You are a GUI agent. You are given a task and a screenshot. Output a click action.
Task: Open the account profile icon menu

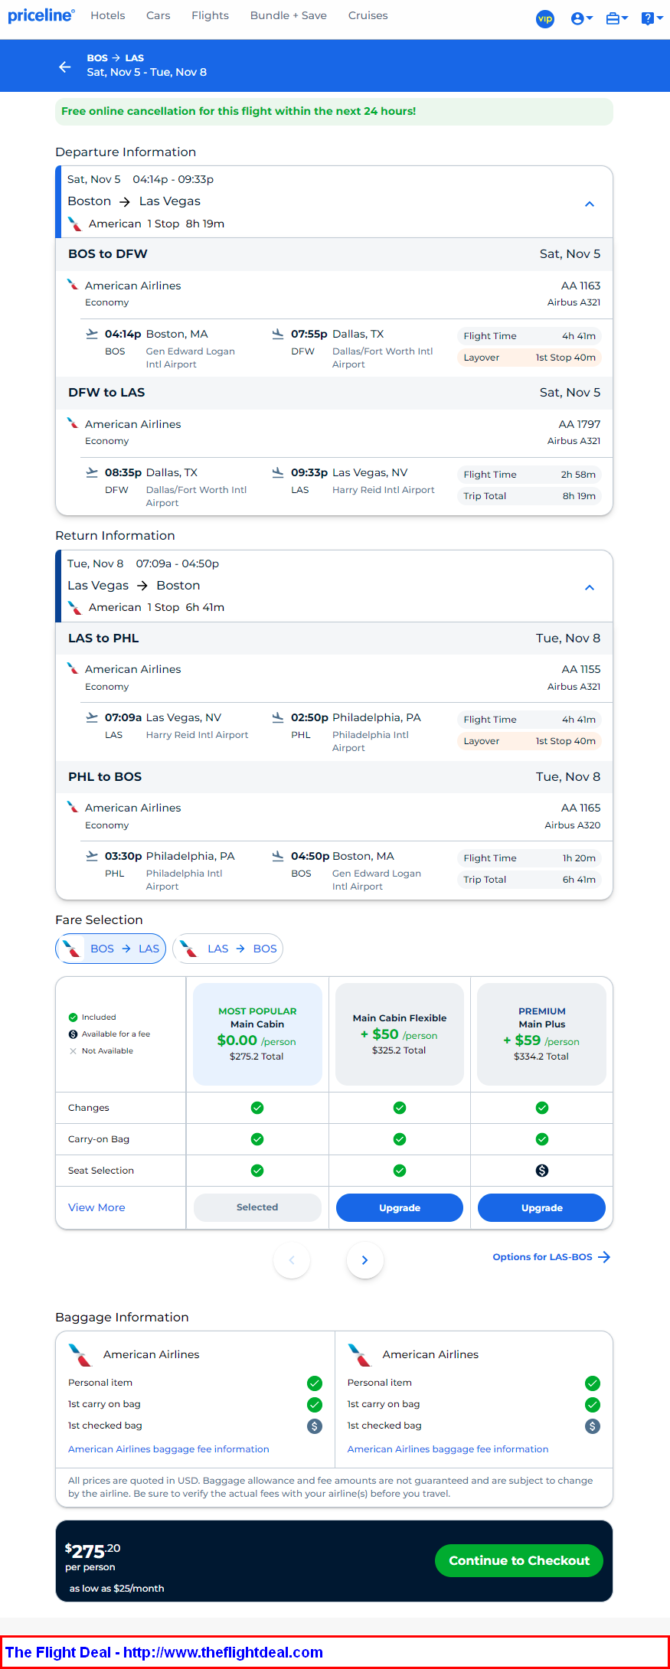[x=581, y=18]
